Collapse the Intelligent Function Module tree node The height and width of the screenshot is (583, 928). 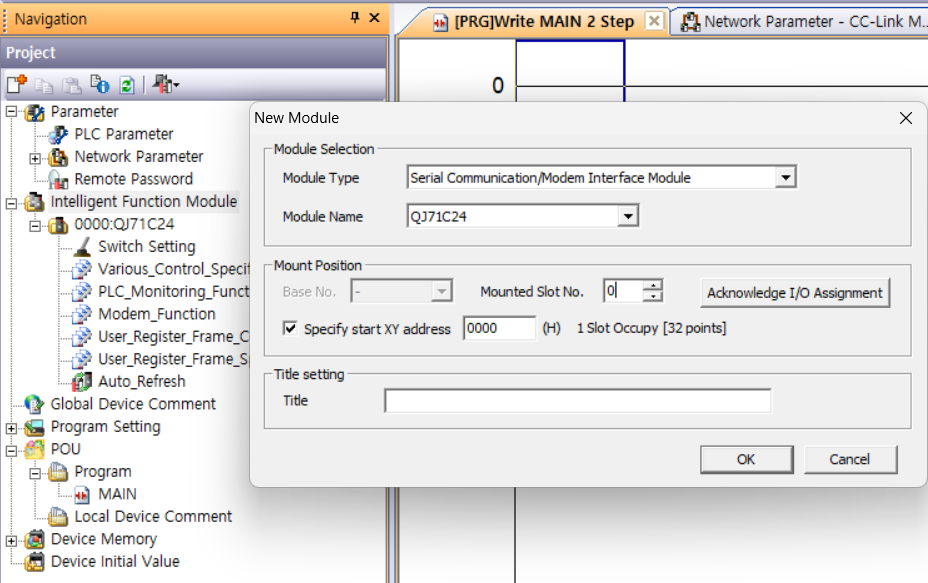(11, 202)
